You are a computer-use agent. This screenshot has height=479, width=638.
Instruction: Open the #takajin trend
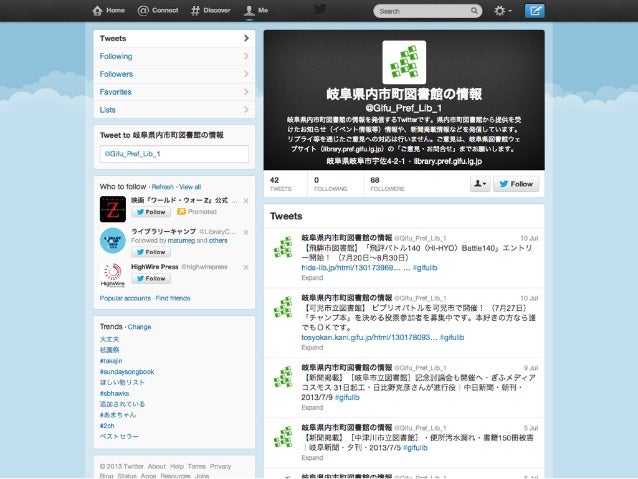click(x=111, y=361)
